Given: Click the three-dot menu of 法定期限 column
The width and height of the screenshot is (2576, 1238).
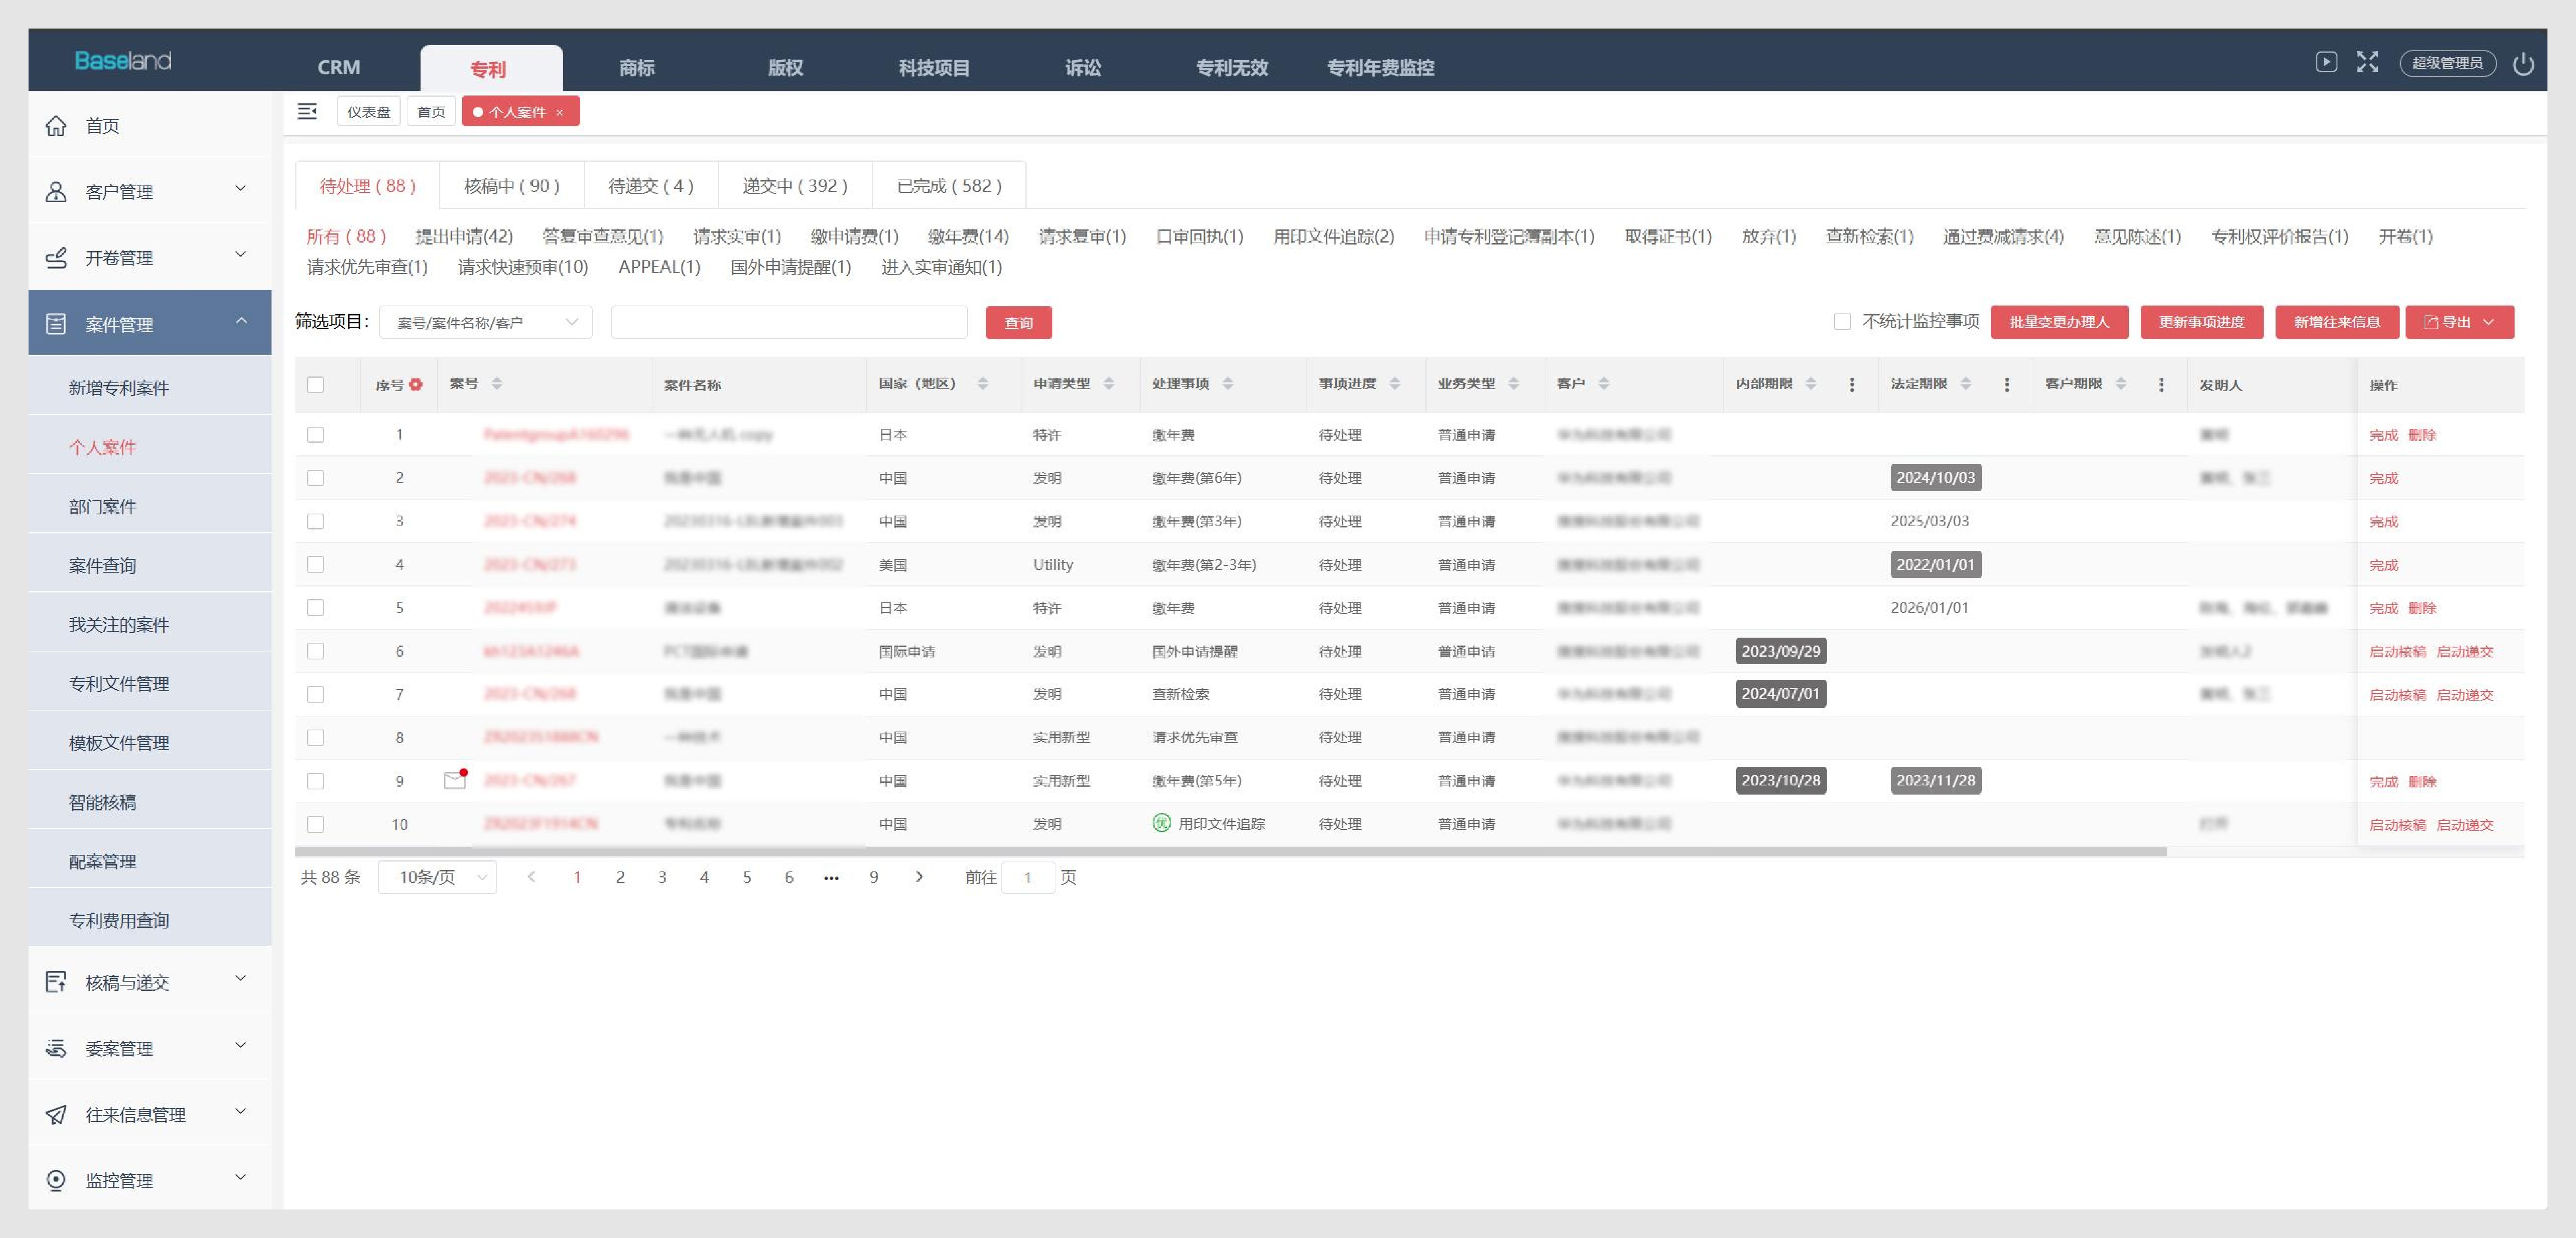Looking at the screenshot, I should pyautogui.click(x=2006, y=385).
